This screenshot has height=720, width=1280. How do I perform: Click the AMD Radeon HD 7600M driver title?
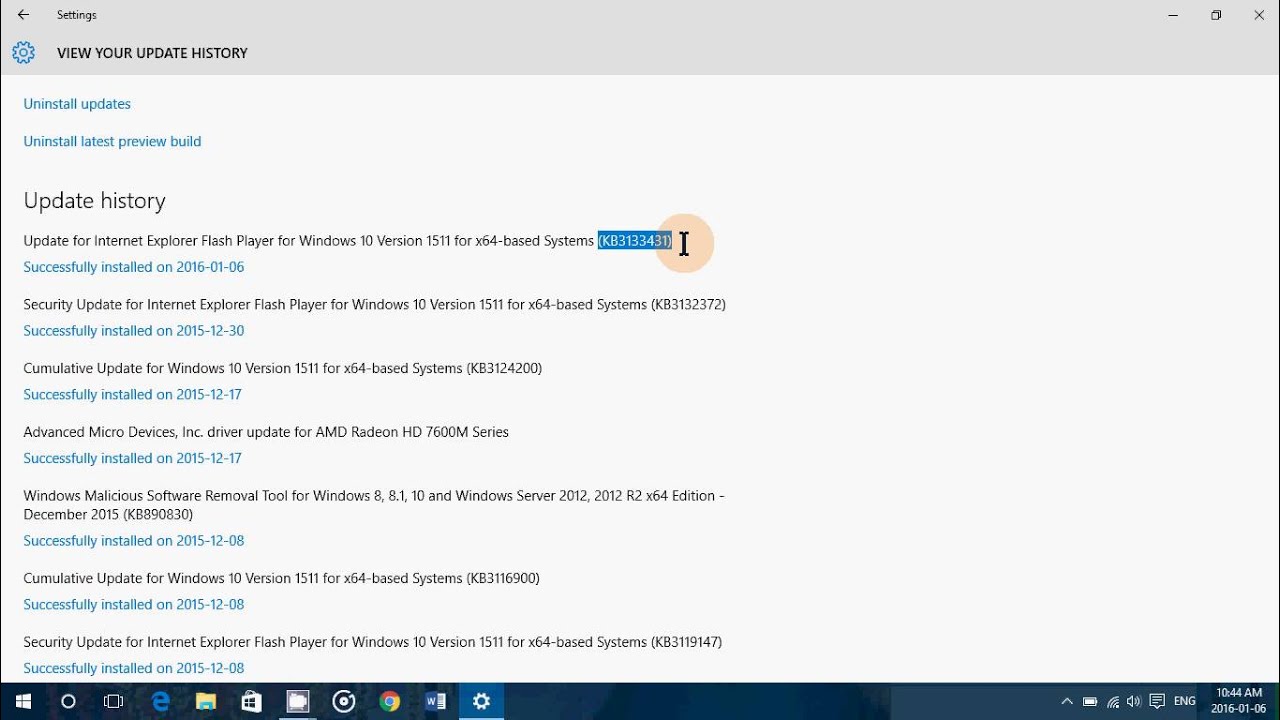(266, 432)
